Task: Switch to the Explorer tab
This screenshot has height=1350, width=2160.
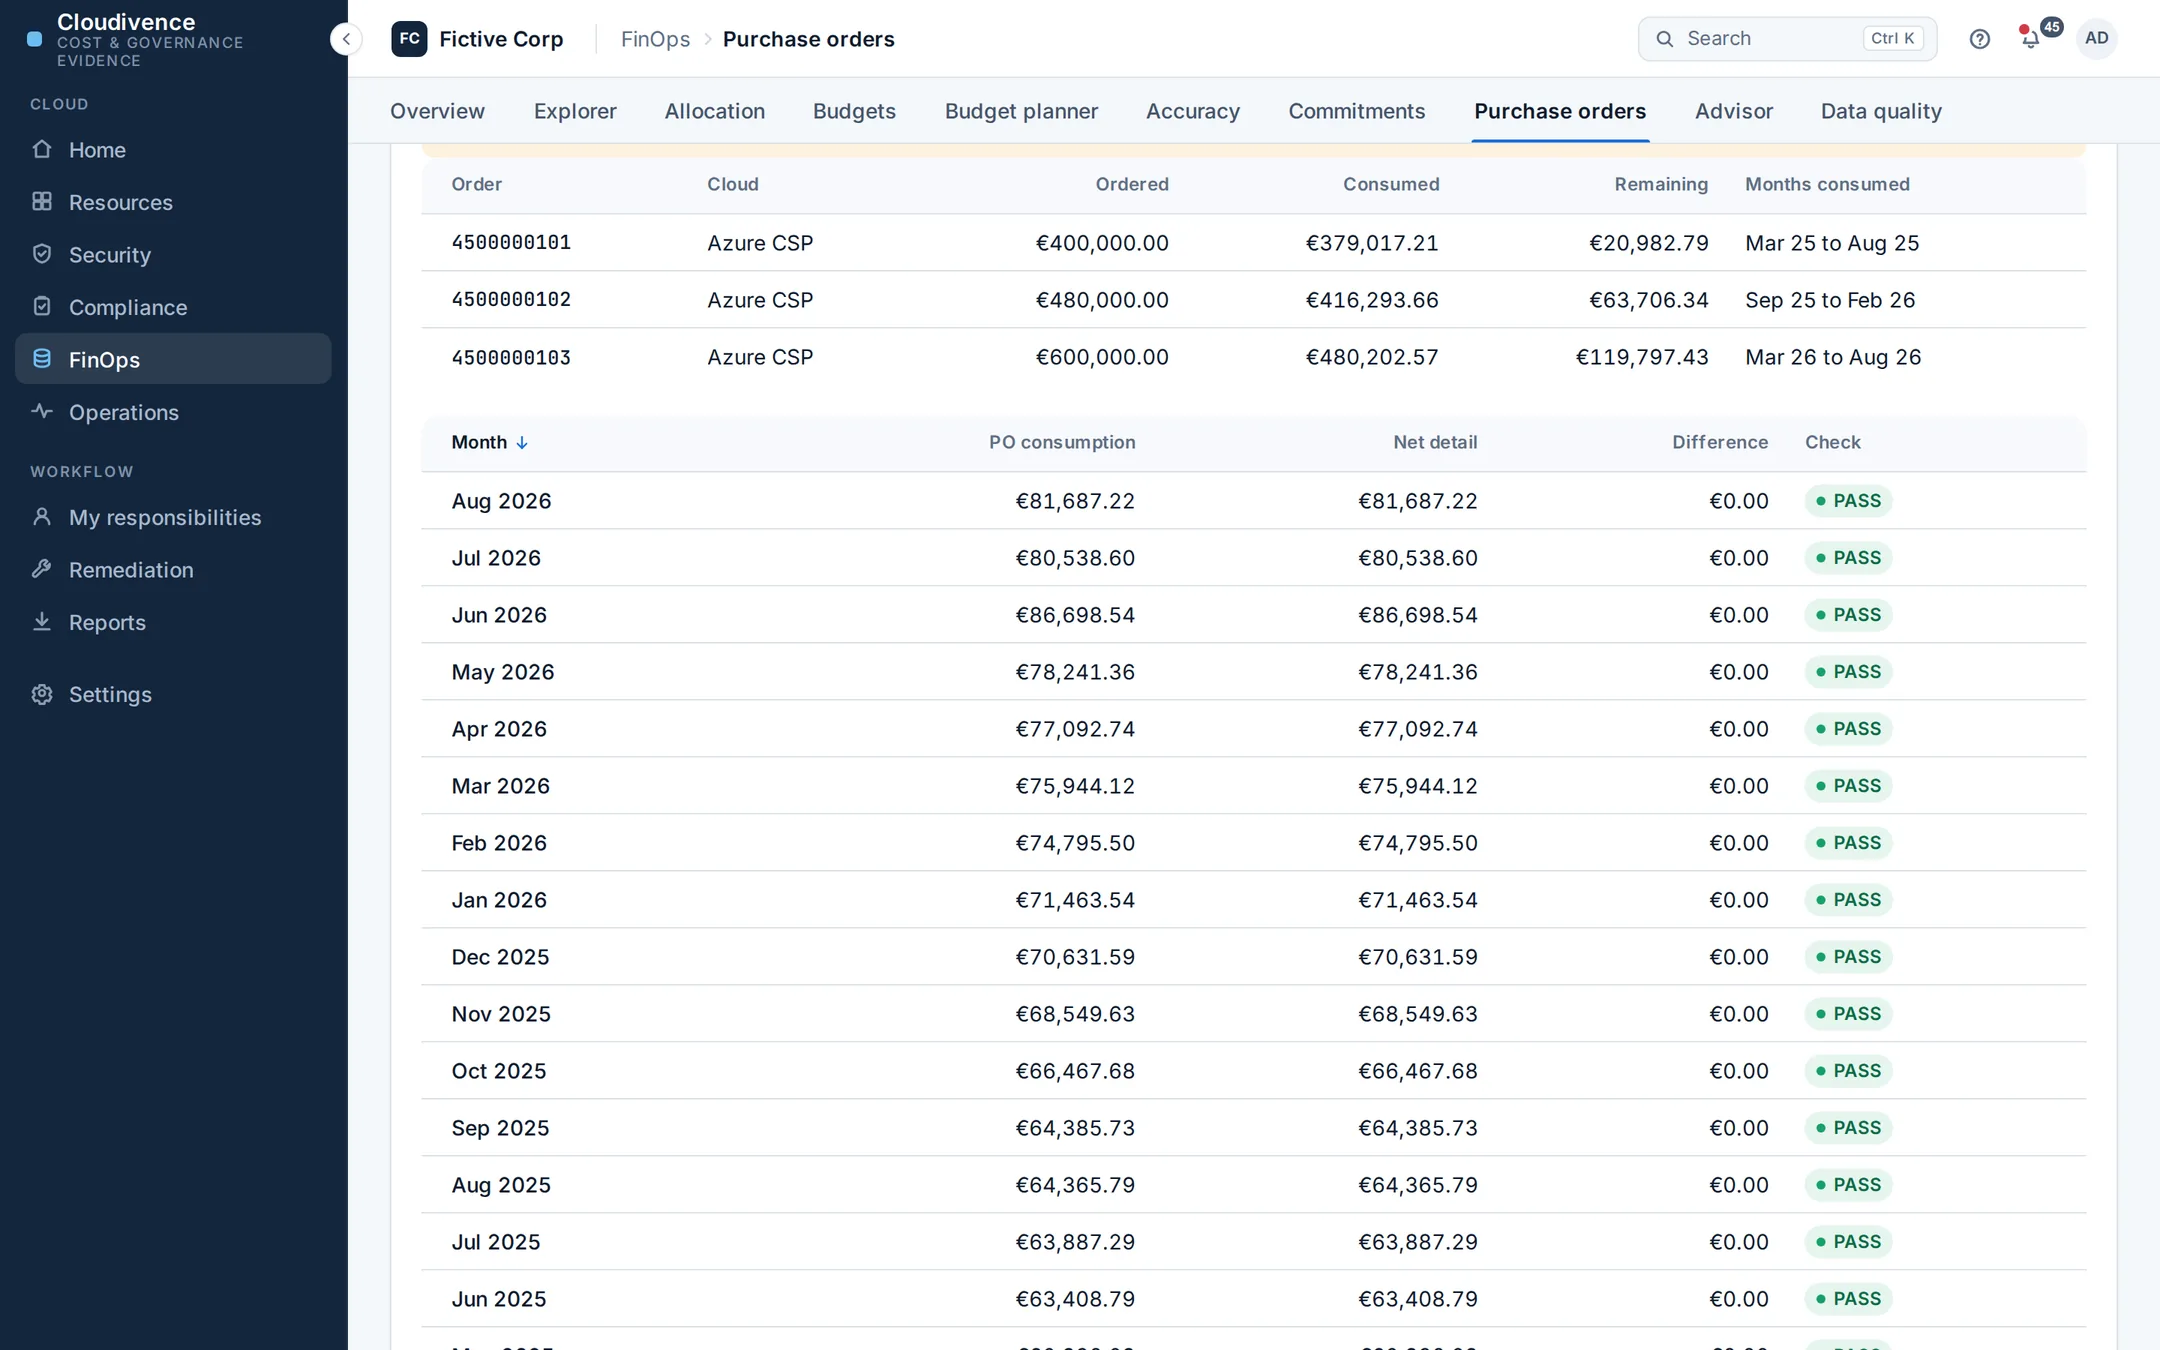Action: point(575,111)
